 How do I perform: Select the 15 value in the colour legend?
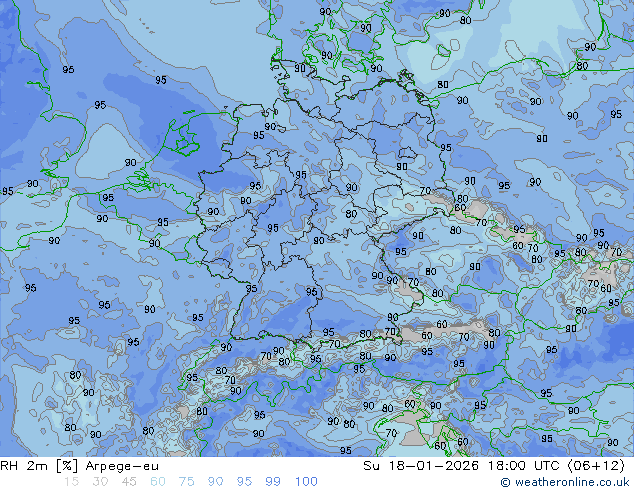point(71,482)
